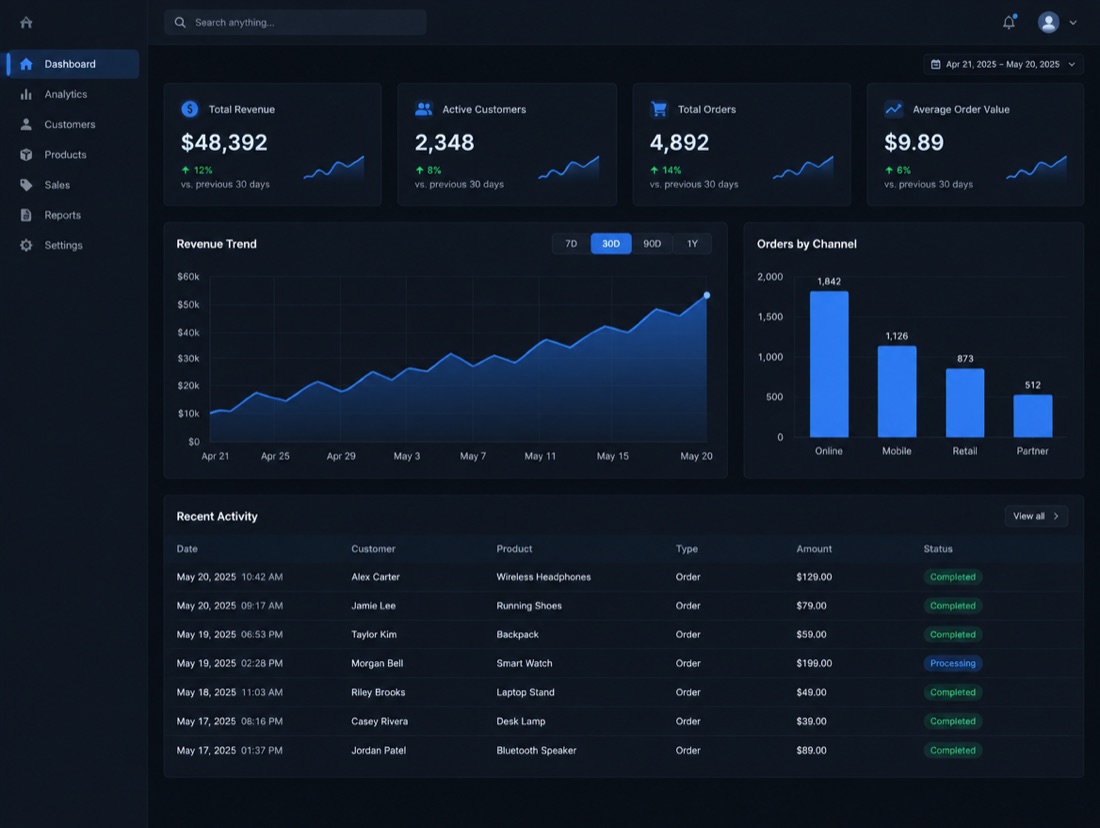
Task: Click the View all button in Recent Activity
Action: 1036,516
